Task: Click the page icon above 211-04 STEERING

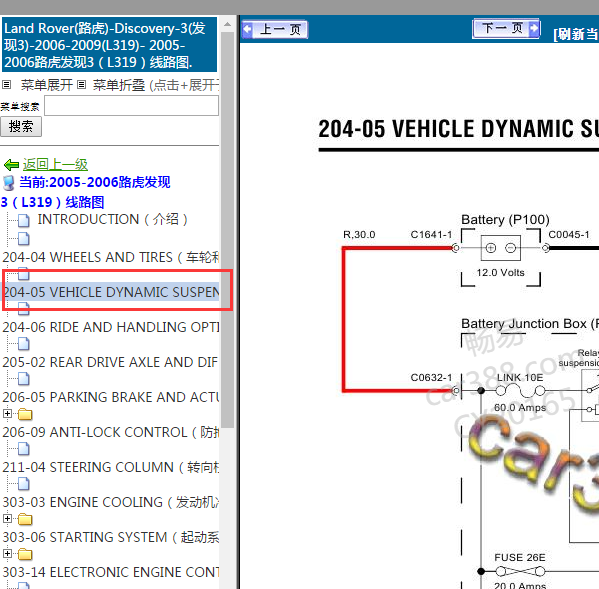Action: 24,449
